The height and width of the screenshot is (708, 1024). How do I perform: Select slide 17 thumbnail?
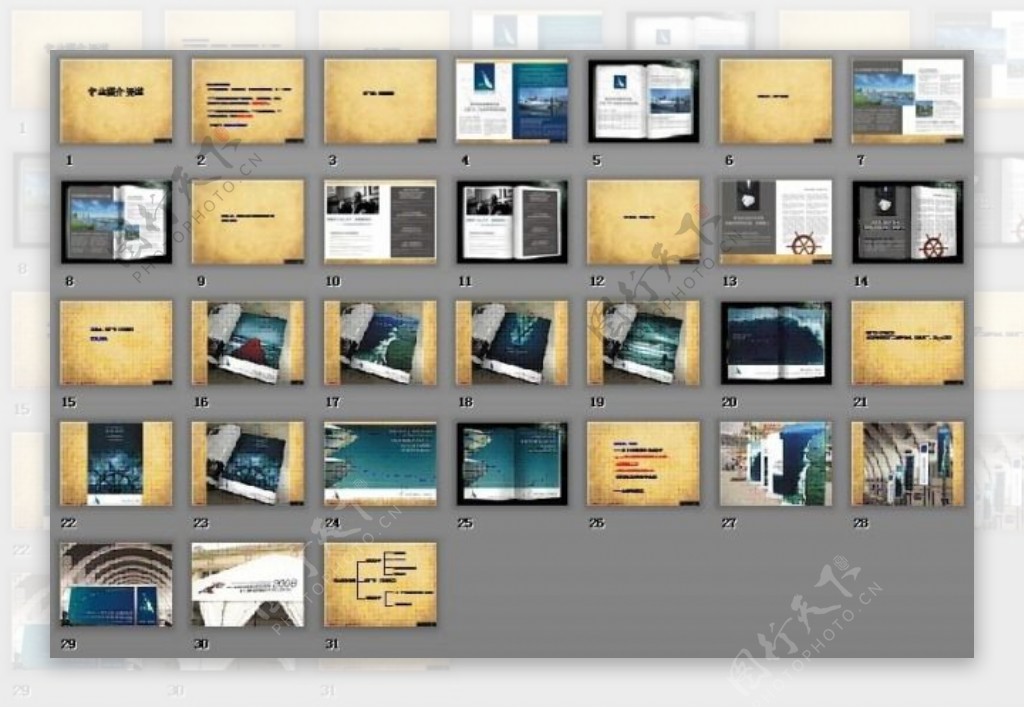click(380, 343)
